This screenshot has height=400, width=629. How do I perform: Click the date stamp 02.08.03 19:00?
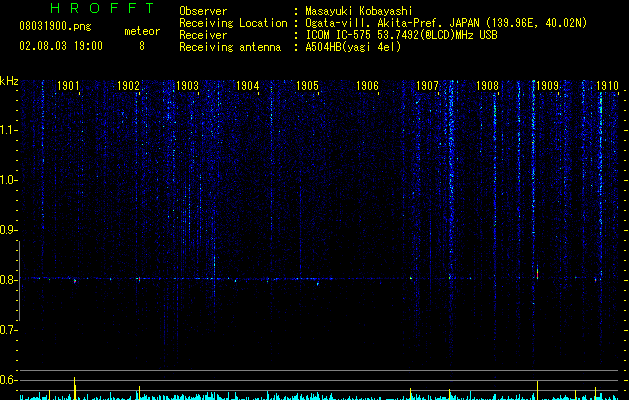[x=61, y=46]
